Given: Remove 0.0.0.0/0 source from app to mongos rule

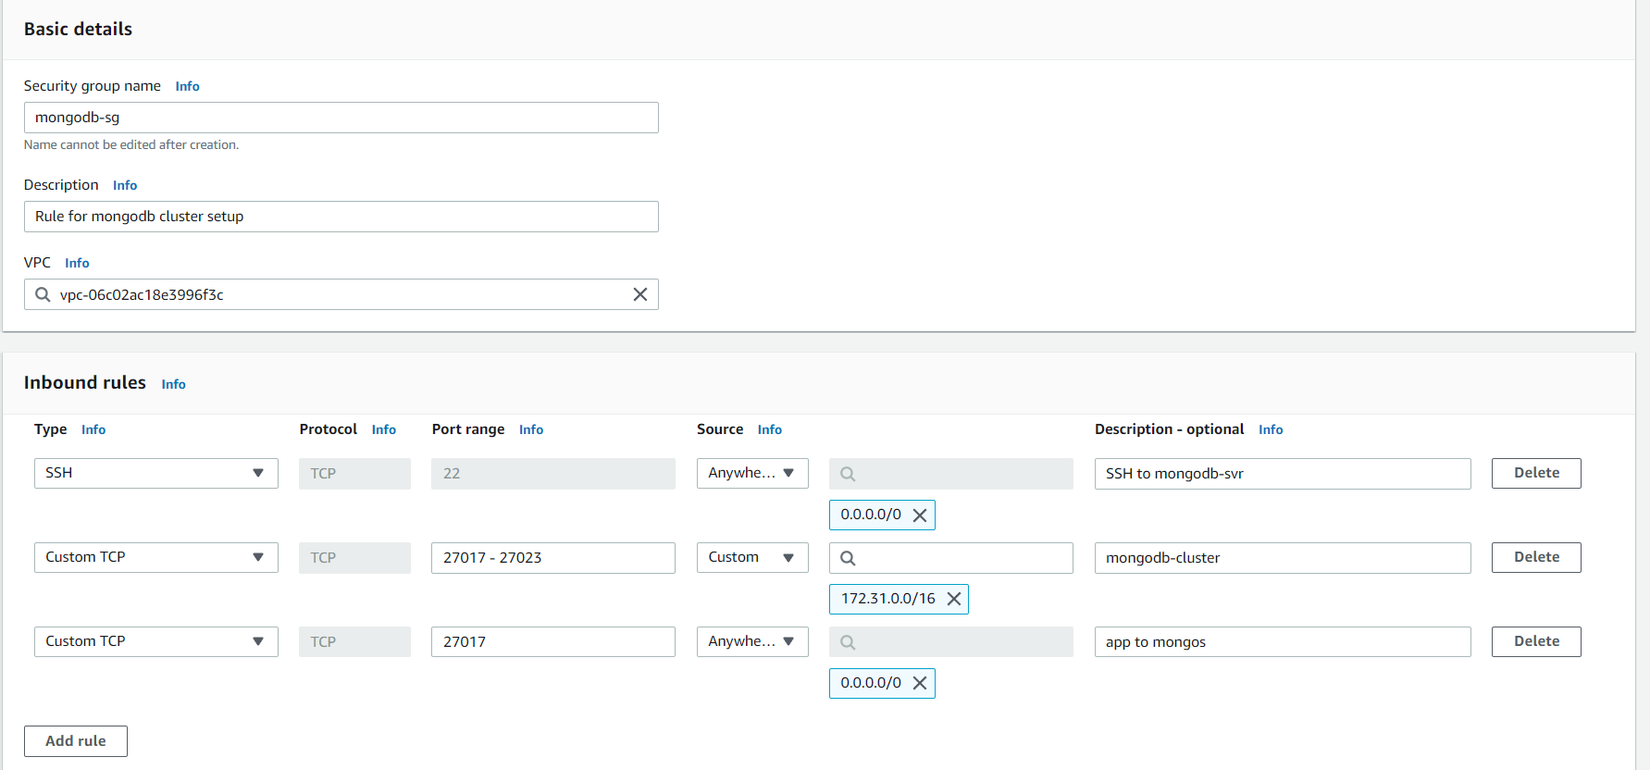Looking at the screenshot, I should tap(920, 683).
